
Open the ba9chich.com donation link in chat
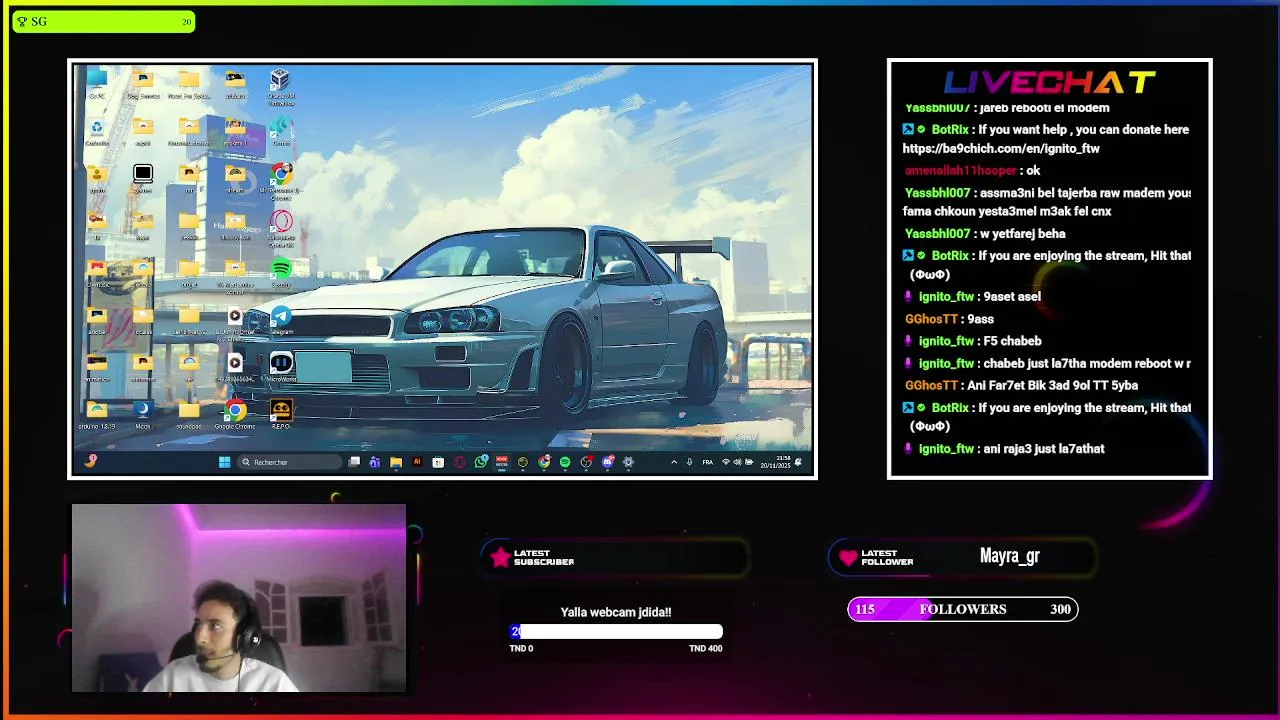(x=1001, y=148)
